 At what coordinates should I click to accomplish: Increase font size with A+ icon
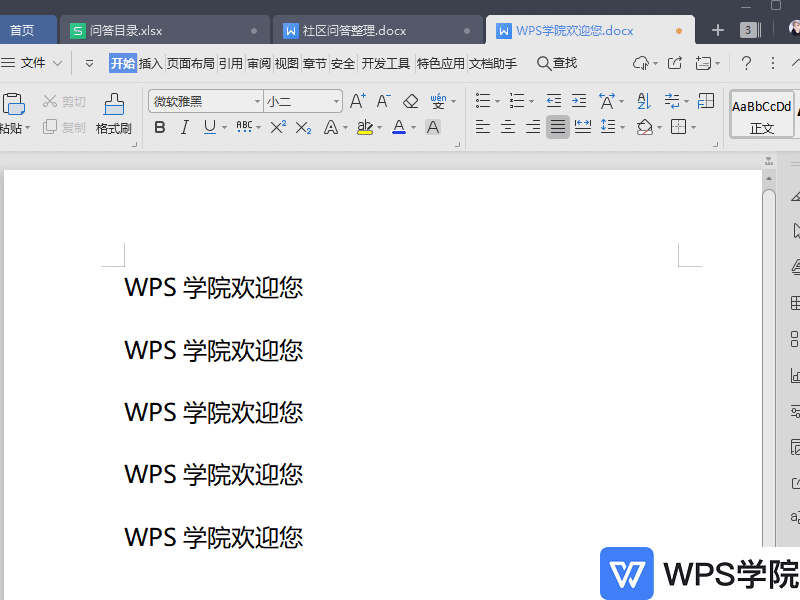pos(358,101)
